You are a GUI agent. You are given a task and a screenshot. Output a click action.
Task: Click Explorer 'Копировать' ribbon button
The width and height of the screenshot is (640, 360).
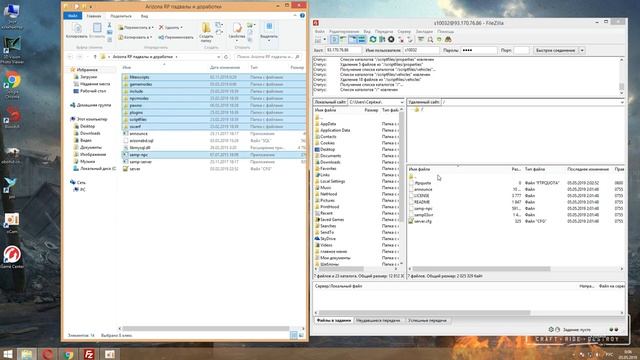(x=76, y=31)
